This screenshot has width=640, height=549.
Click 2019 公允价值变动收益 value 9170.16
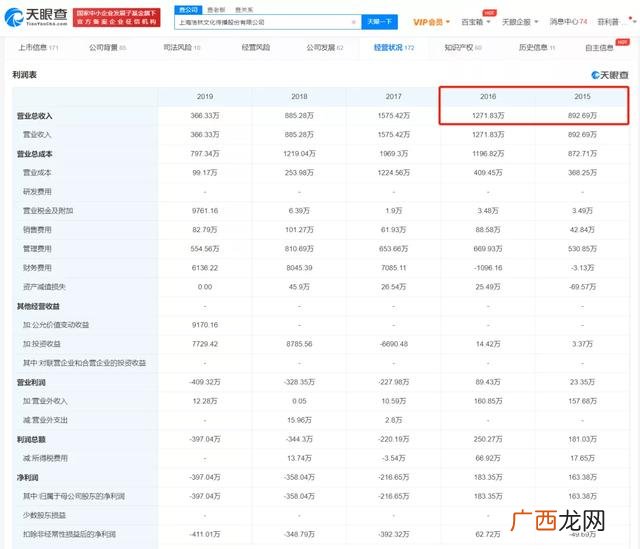205,325
